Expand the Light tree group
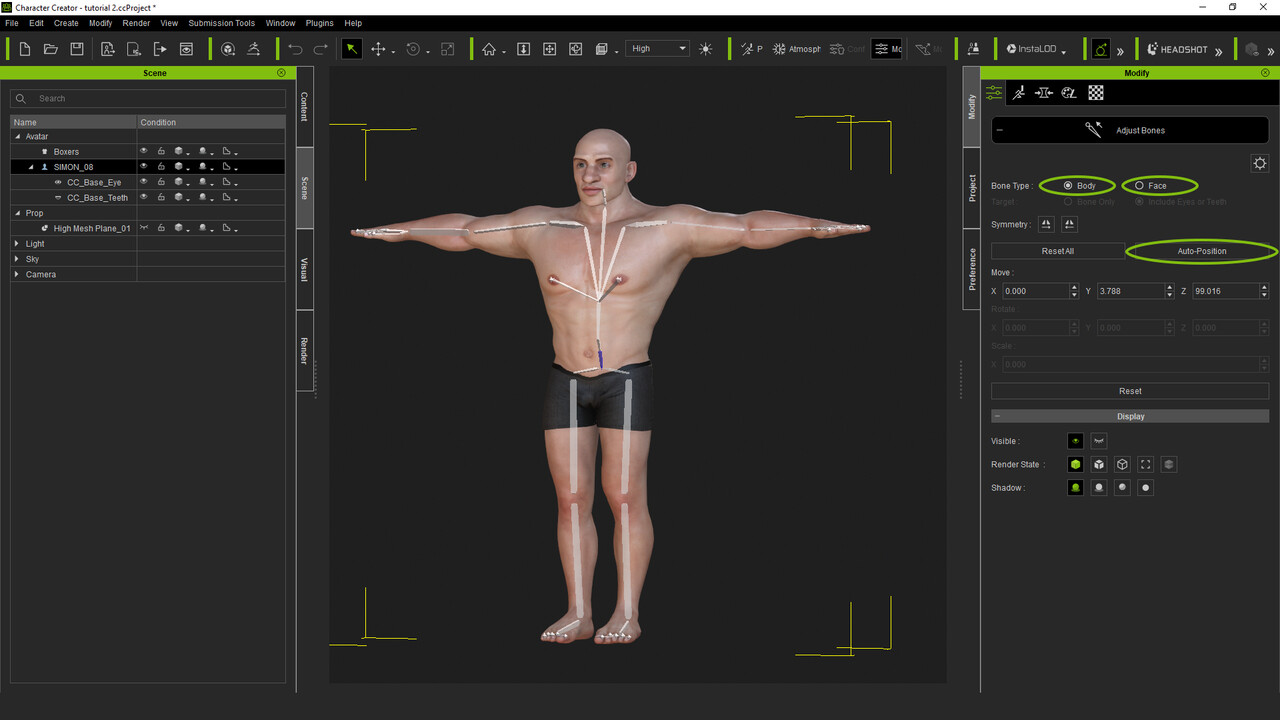The image size is (1280, 720). point(18,244)
